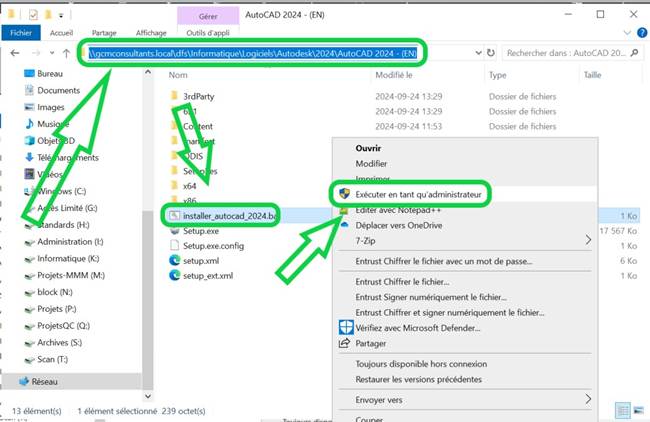Viewport: 650px width, 422px height.
Task: Choose Modifier in the context menu
Action: (371, 164)
